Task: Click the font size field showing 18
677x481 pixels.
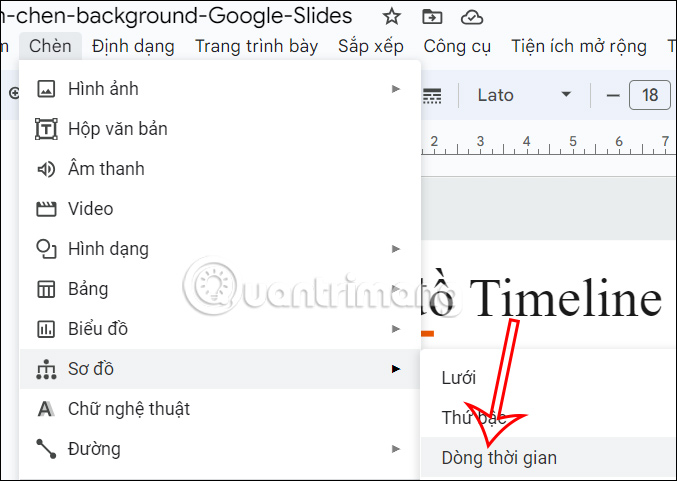Action: click(650, 95)
